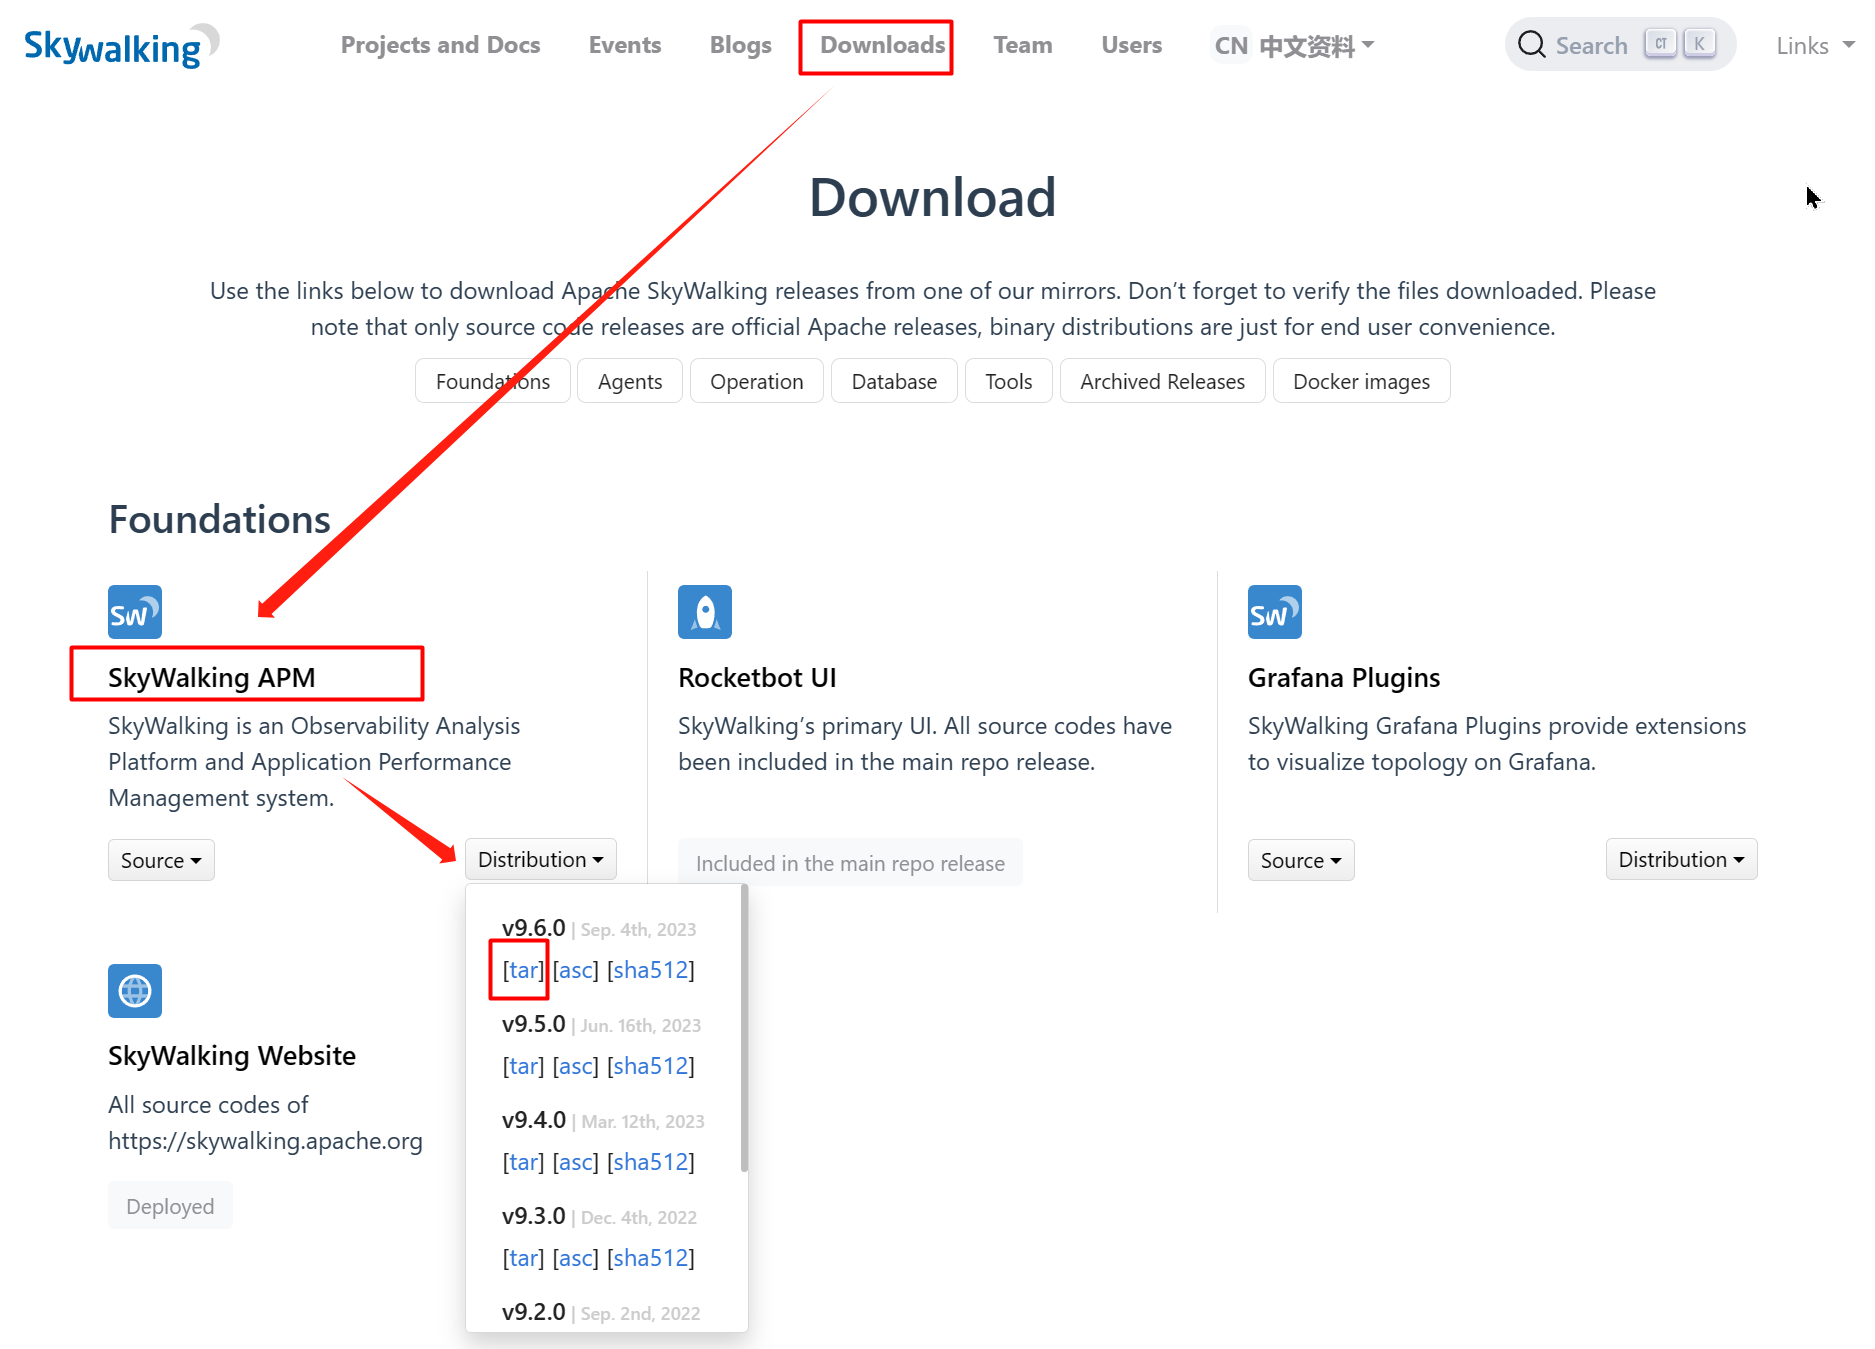Click the Grafana Plugins SW icon

tap(1275, 612)
